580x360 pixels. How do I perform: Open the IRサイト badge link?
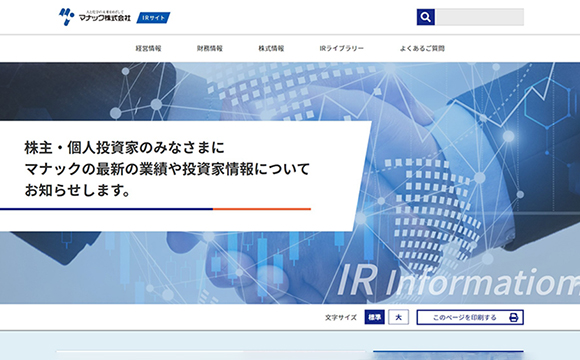click(x=154, y=18)
